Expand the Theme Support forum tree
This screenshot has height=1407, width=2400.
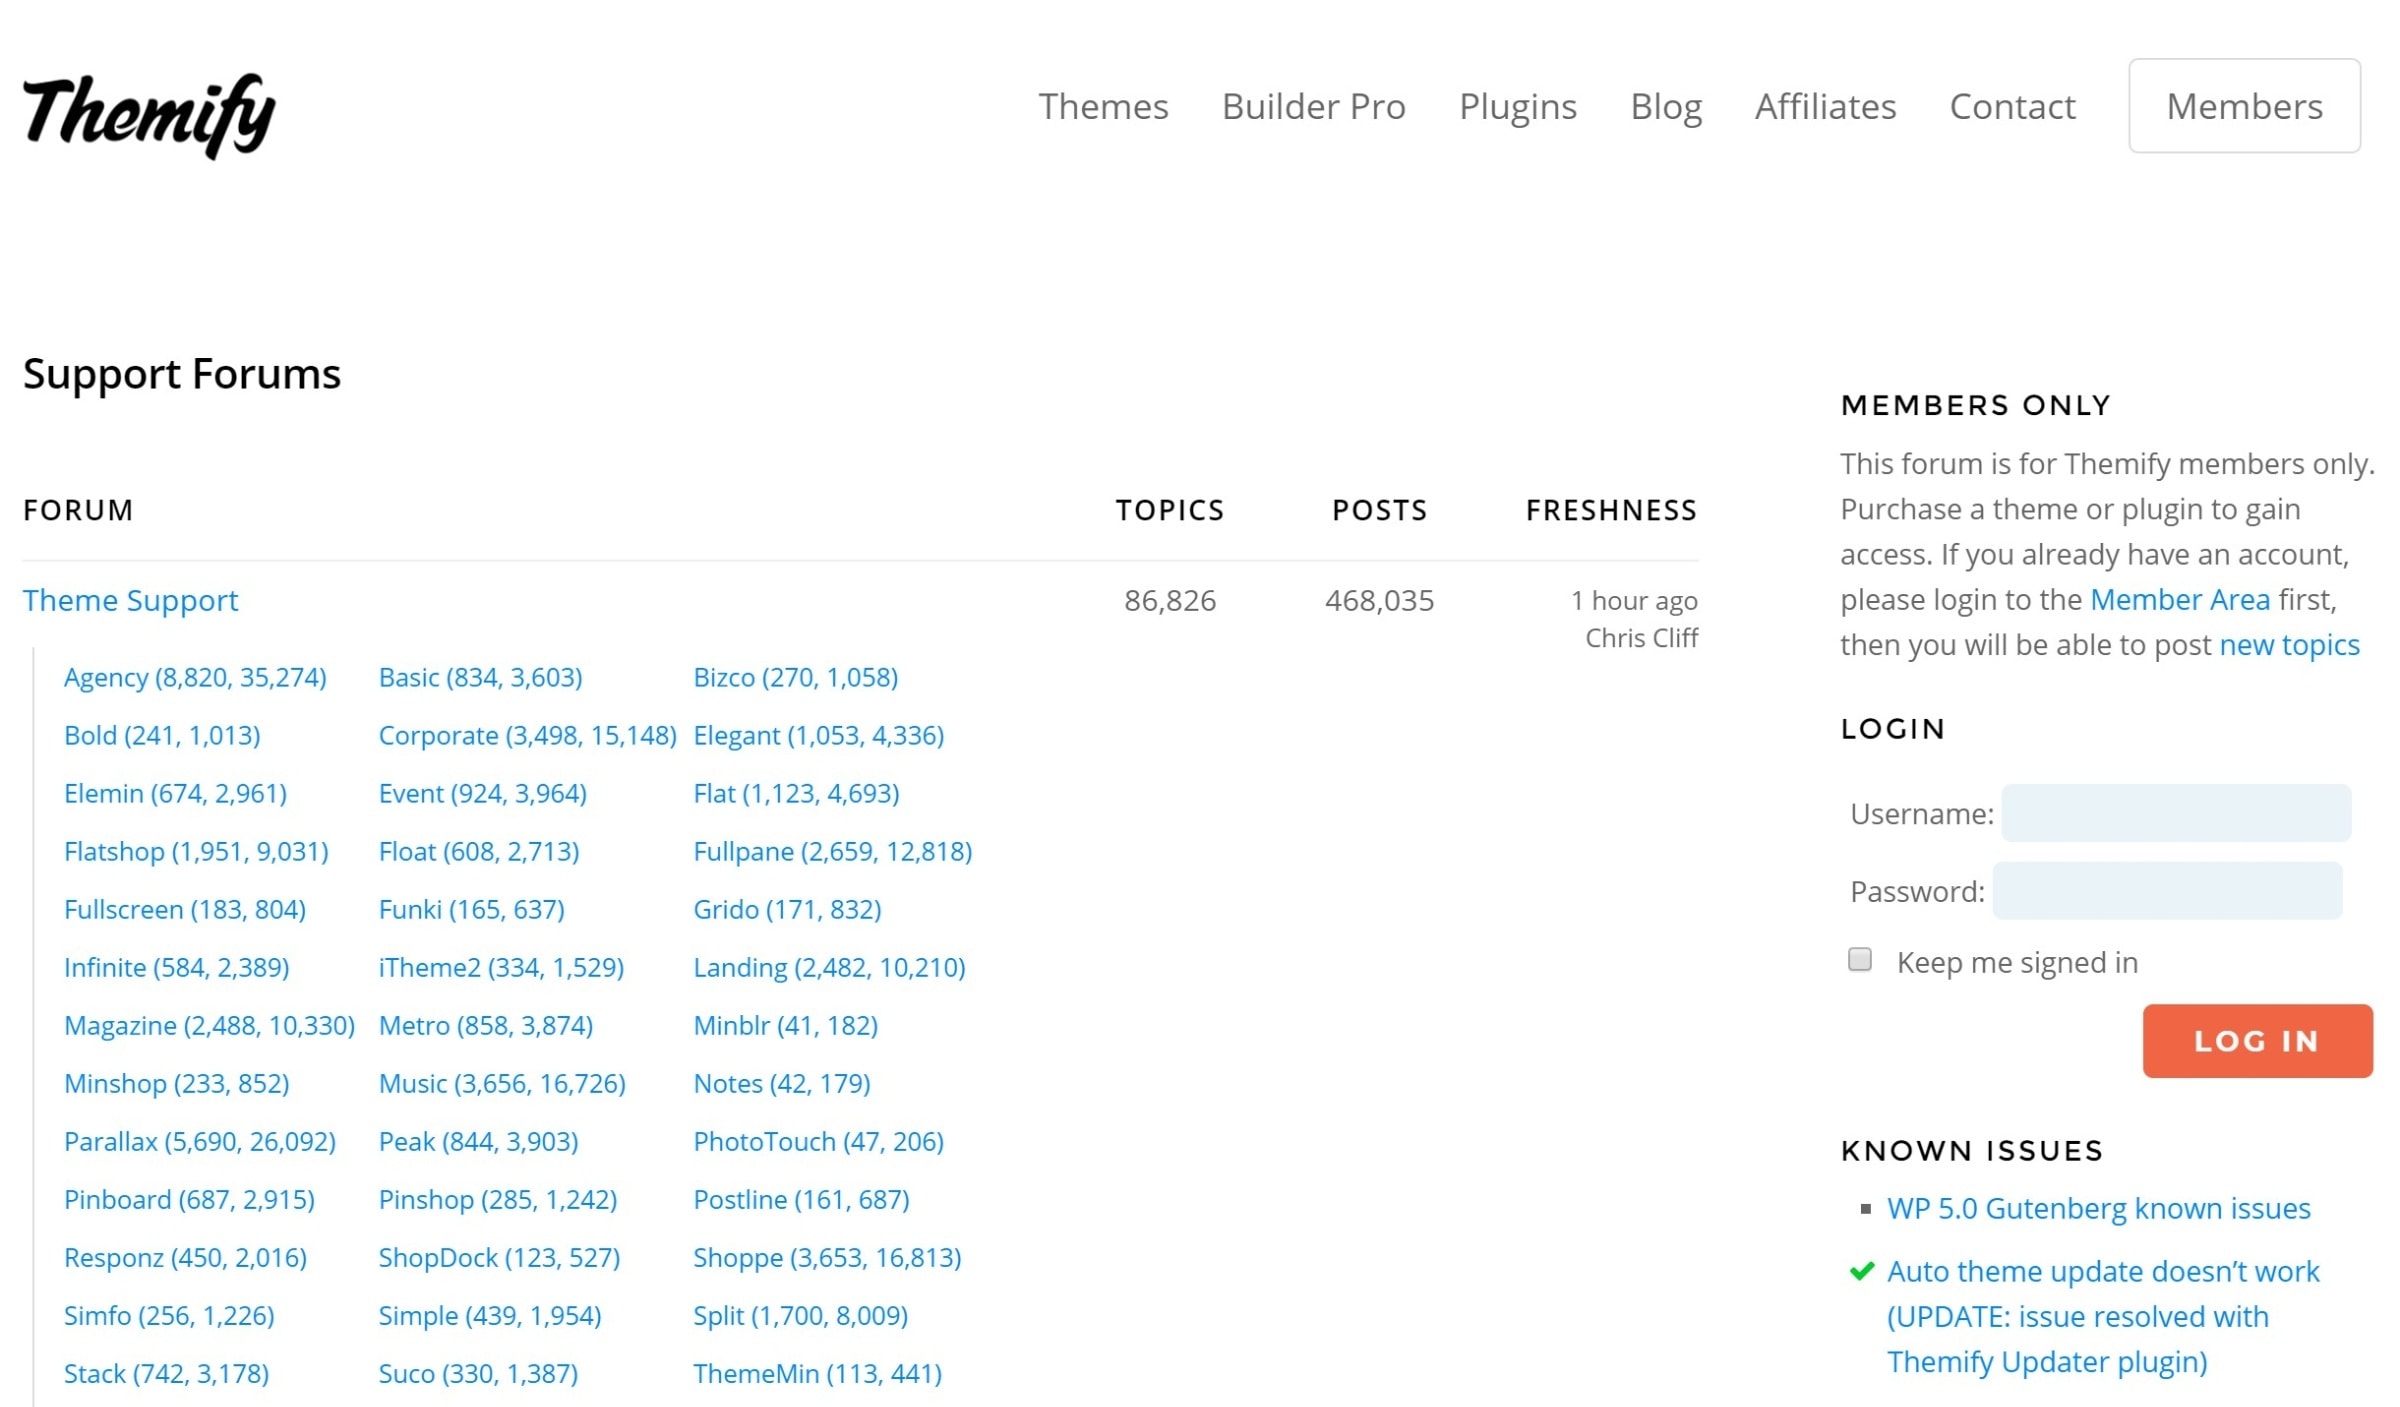(x=131, y=600)
